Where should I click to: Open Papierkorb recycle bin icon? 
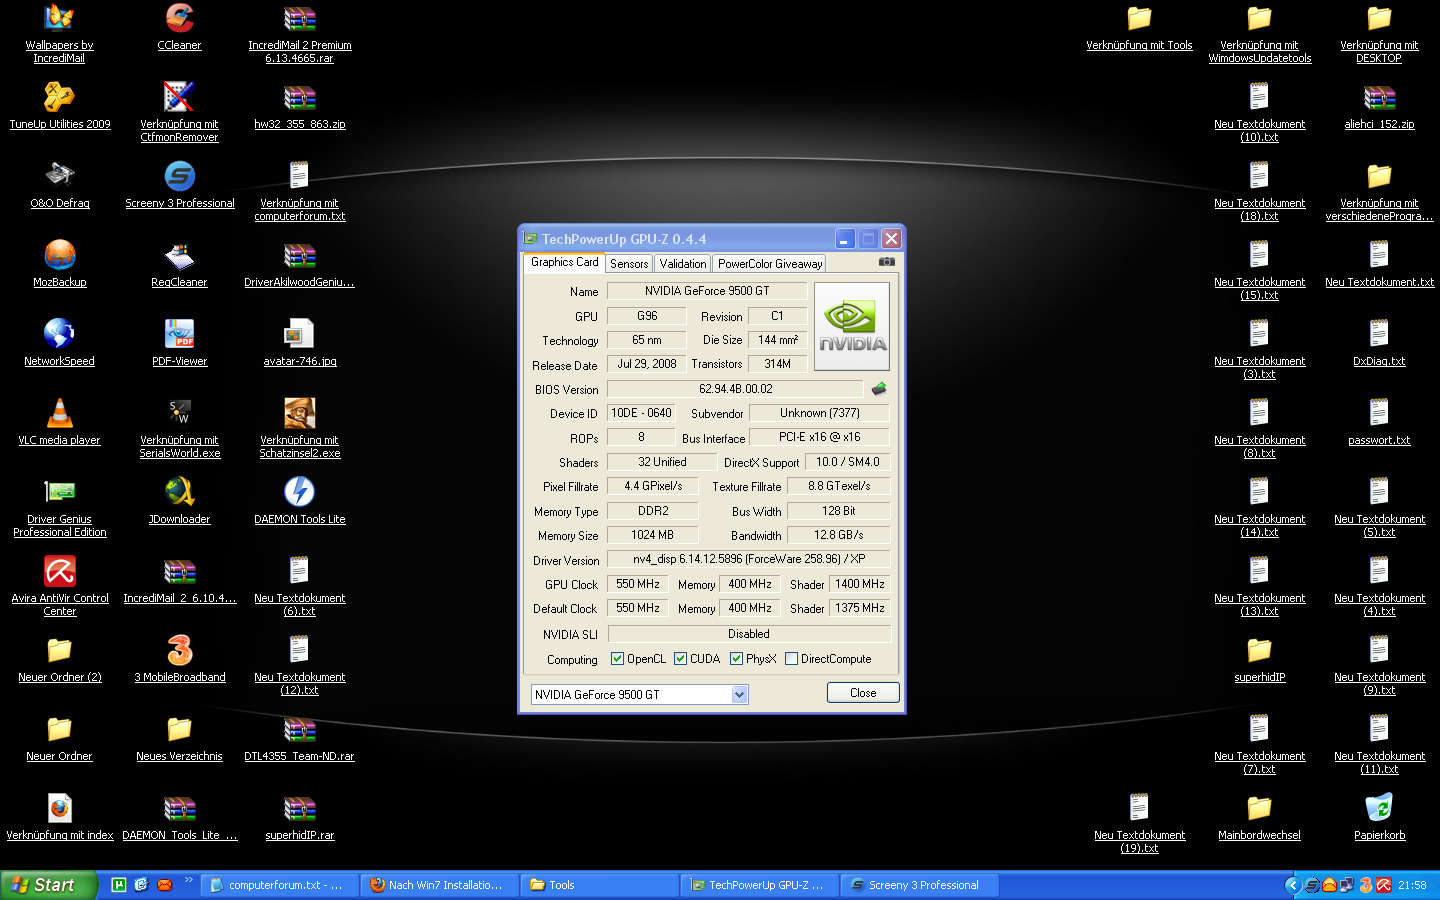(x=1379, y=817)
